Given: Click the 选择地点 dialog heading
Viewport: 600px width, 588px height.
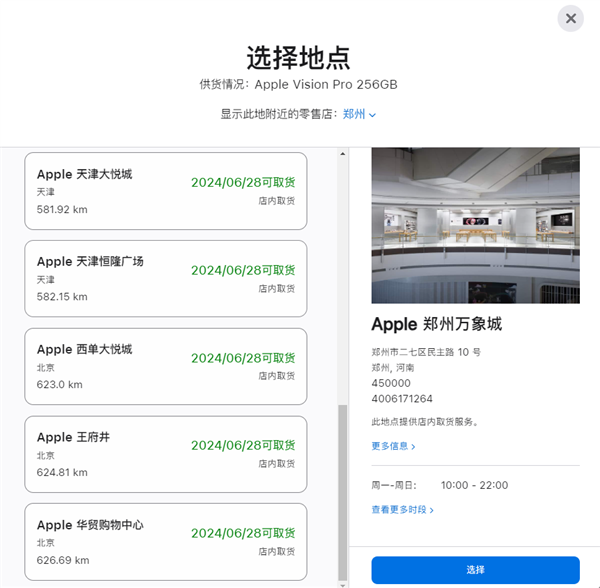Looking at the screenshot, I should 299,57.
